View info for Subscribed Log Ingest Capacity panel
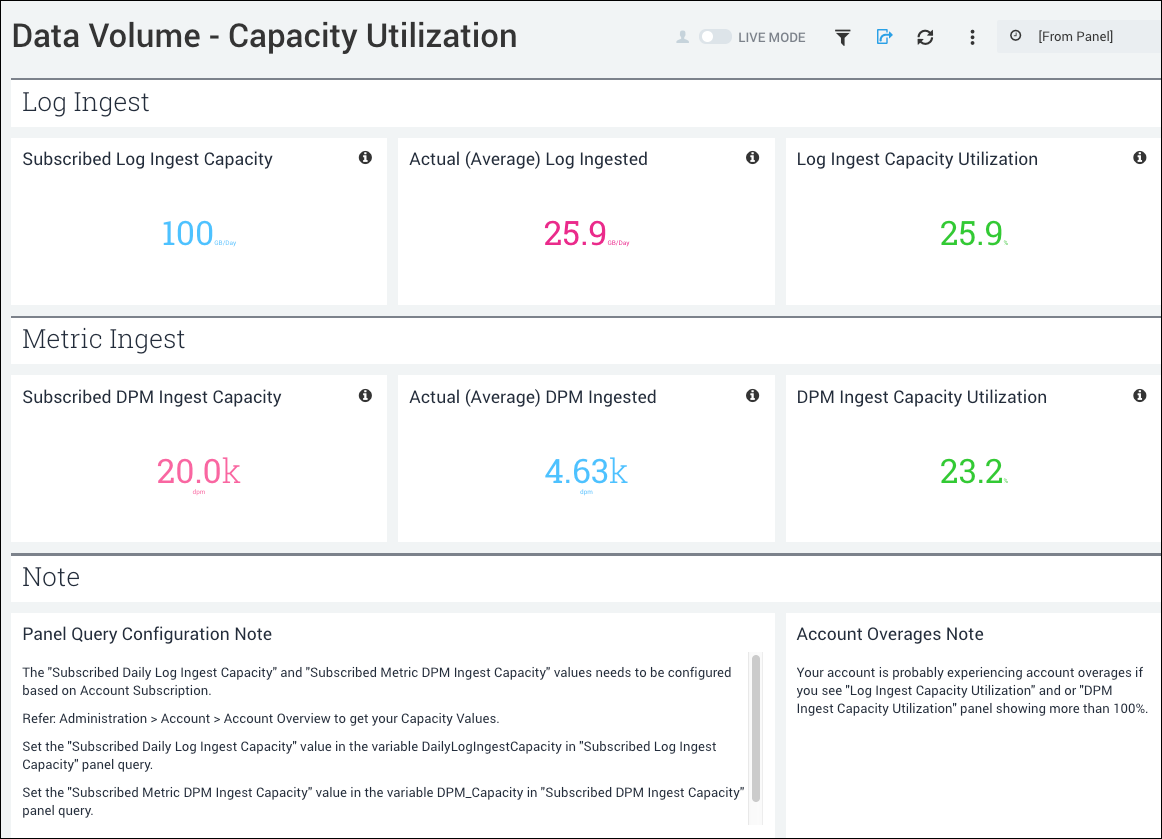The image size is (1162, 839). [365, 158]
